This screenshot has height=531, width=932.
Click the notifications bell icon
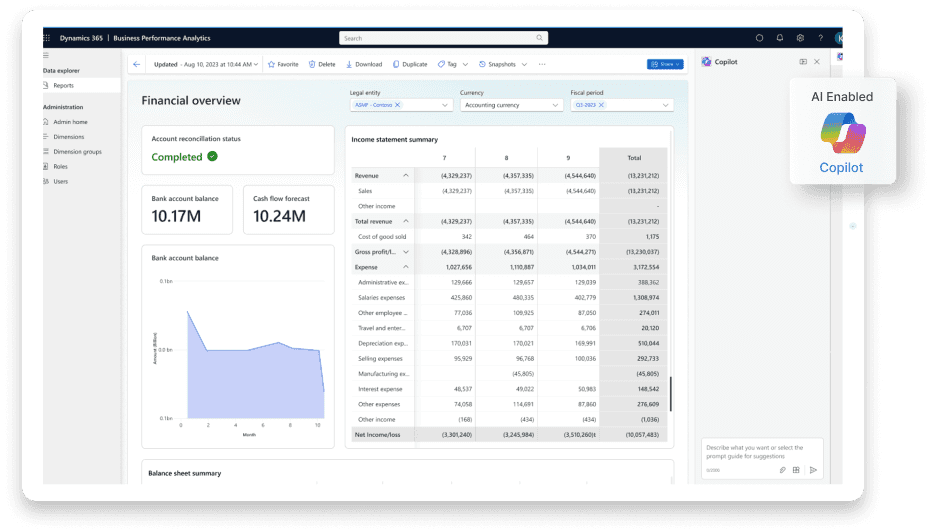pos(780,38)
